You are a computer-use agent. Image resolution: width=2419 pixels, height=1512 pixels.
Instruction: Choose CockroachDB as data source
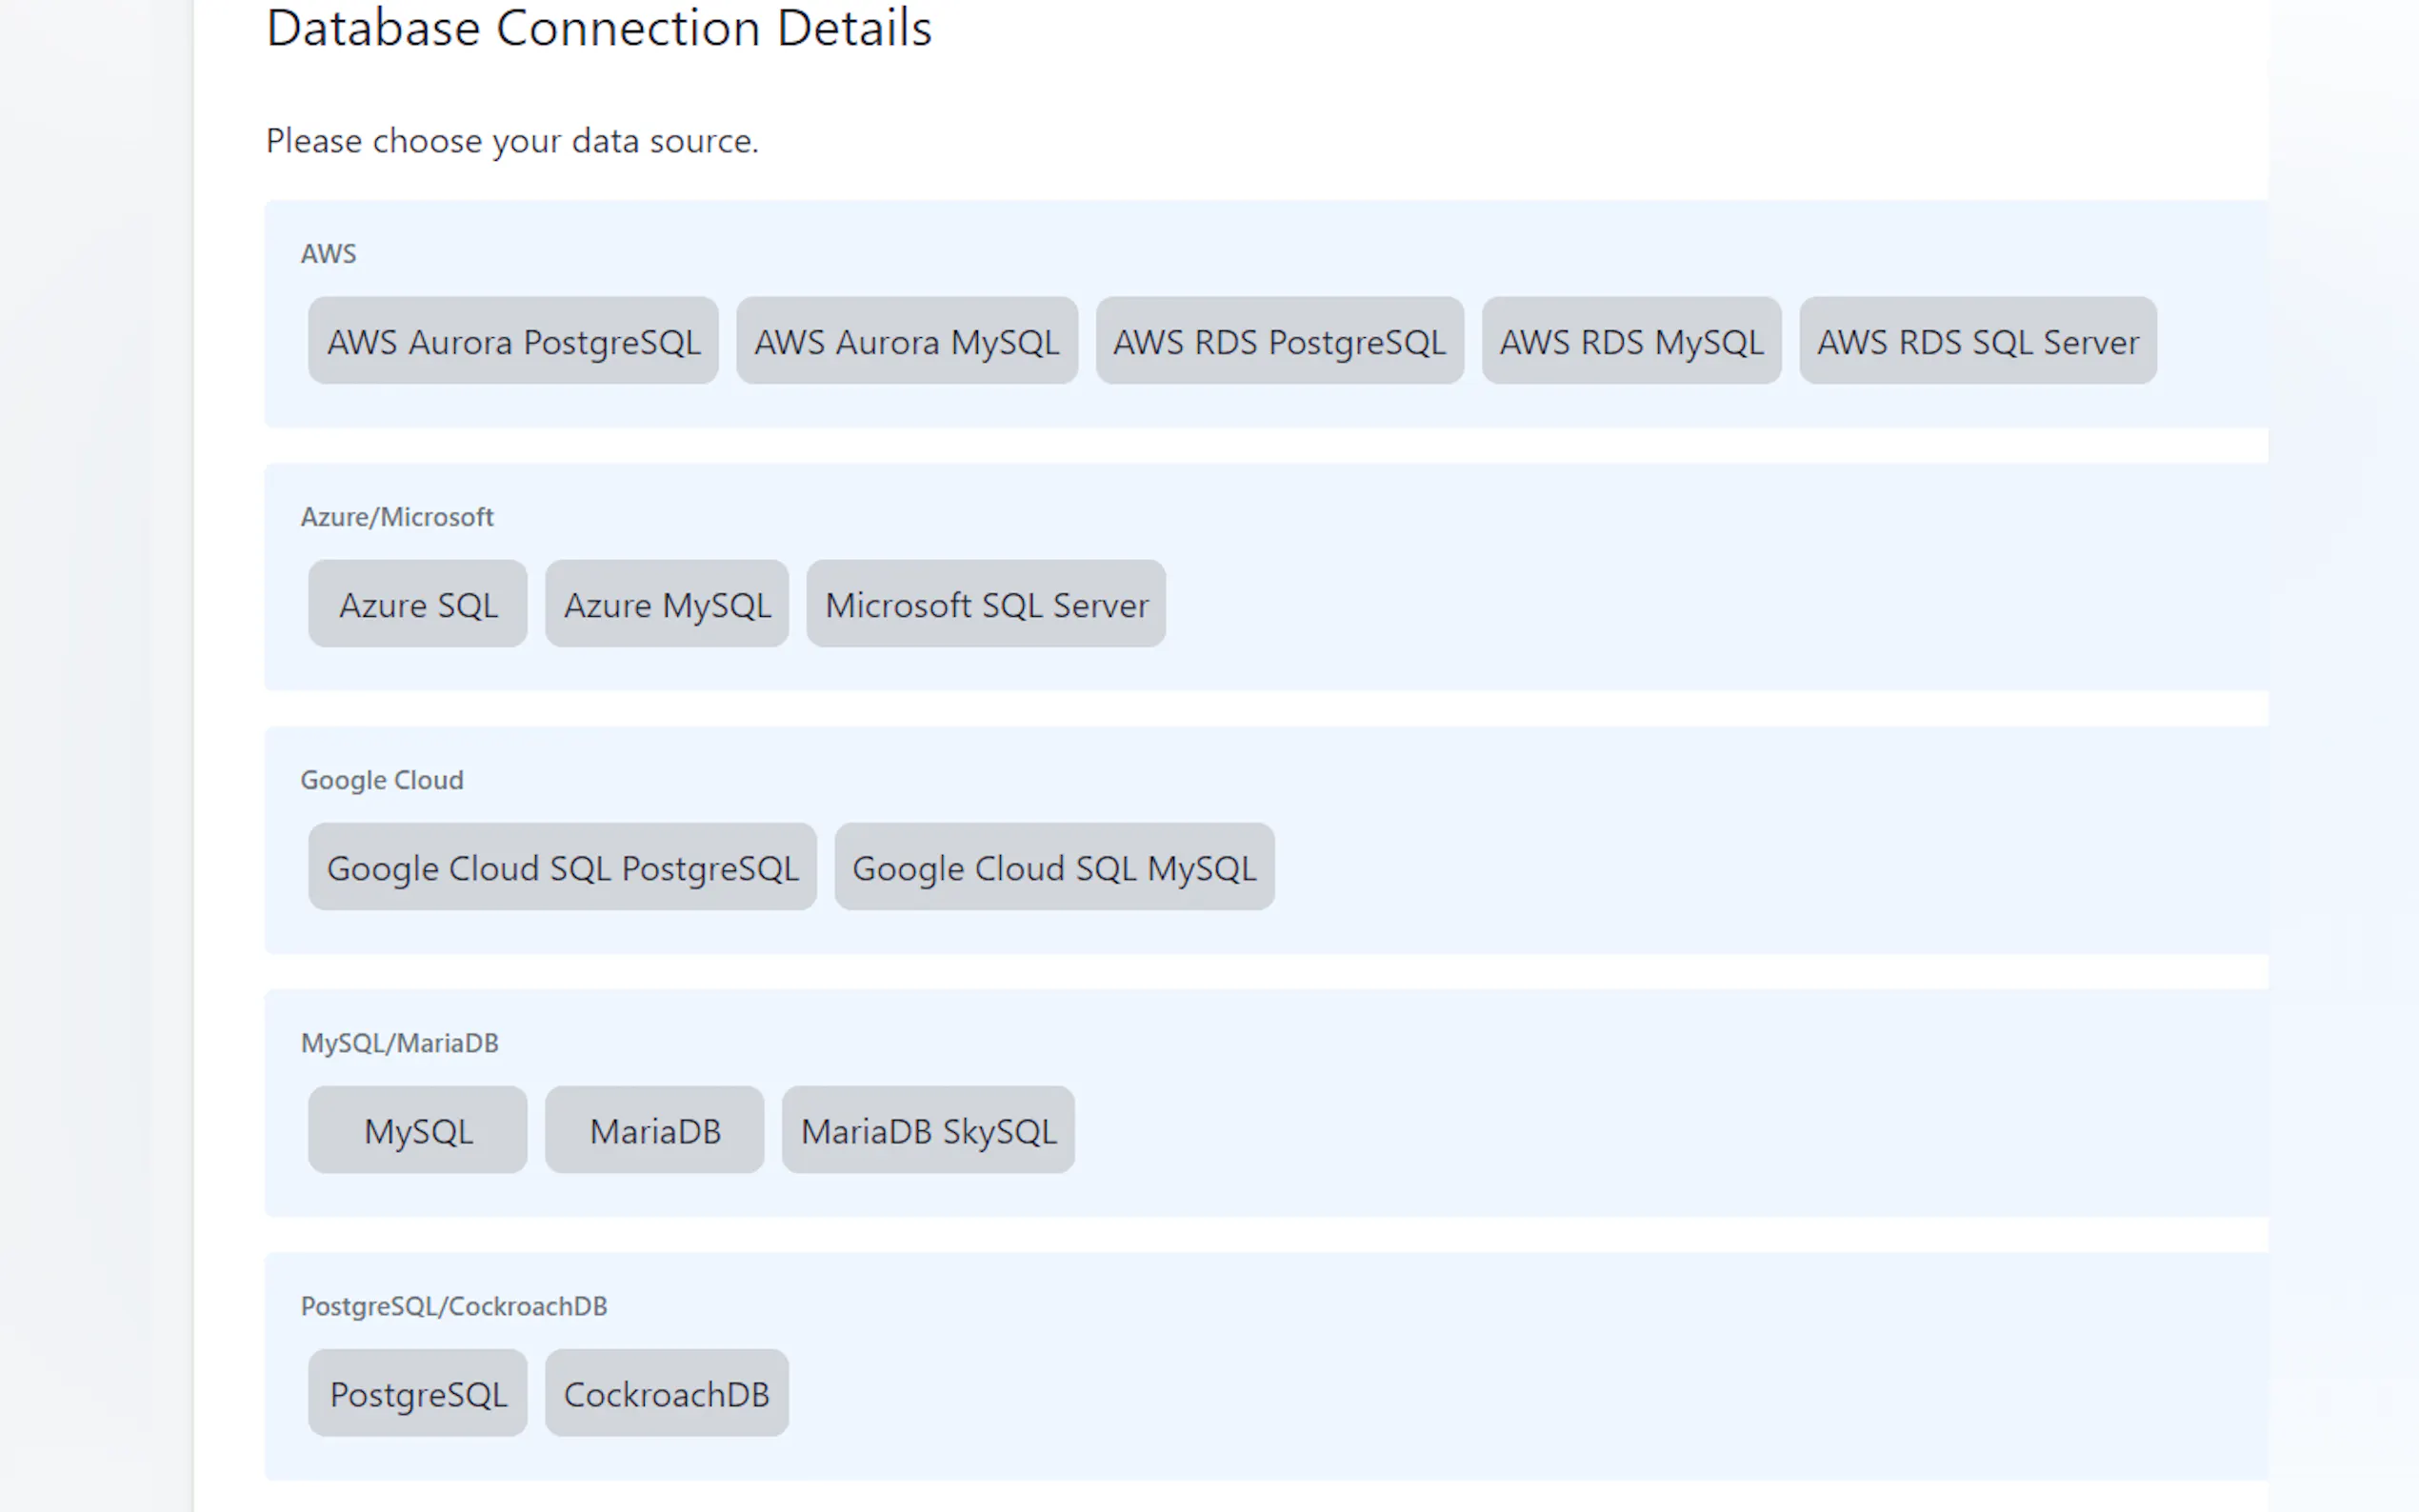coord(666,1393)
